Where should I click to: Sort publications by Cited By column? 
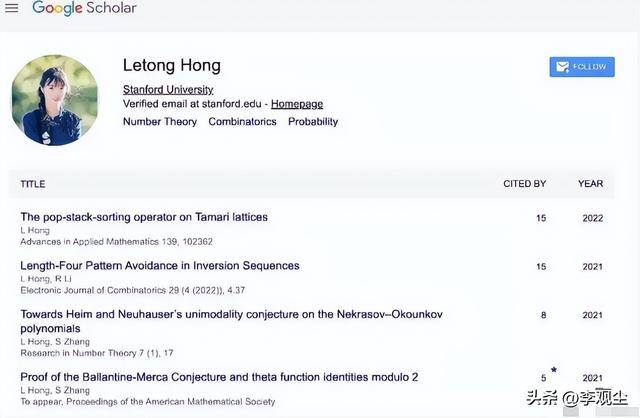pos(524,184)
